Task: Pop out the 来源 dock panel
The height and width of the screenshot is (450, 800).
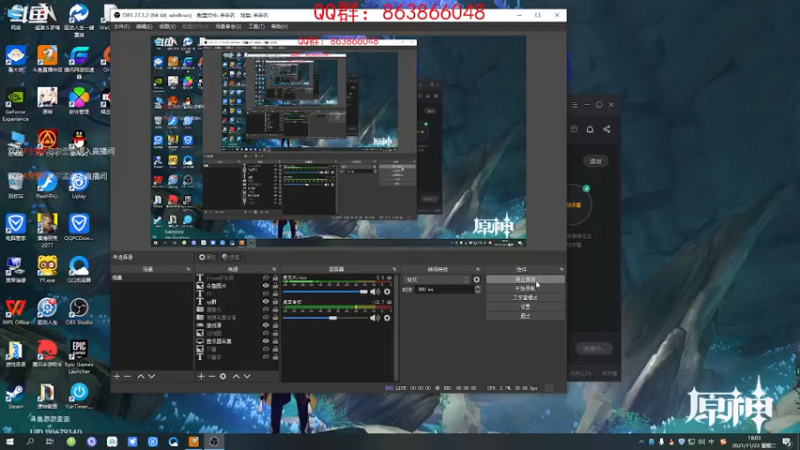Action: (x=274, y=269)
